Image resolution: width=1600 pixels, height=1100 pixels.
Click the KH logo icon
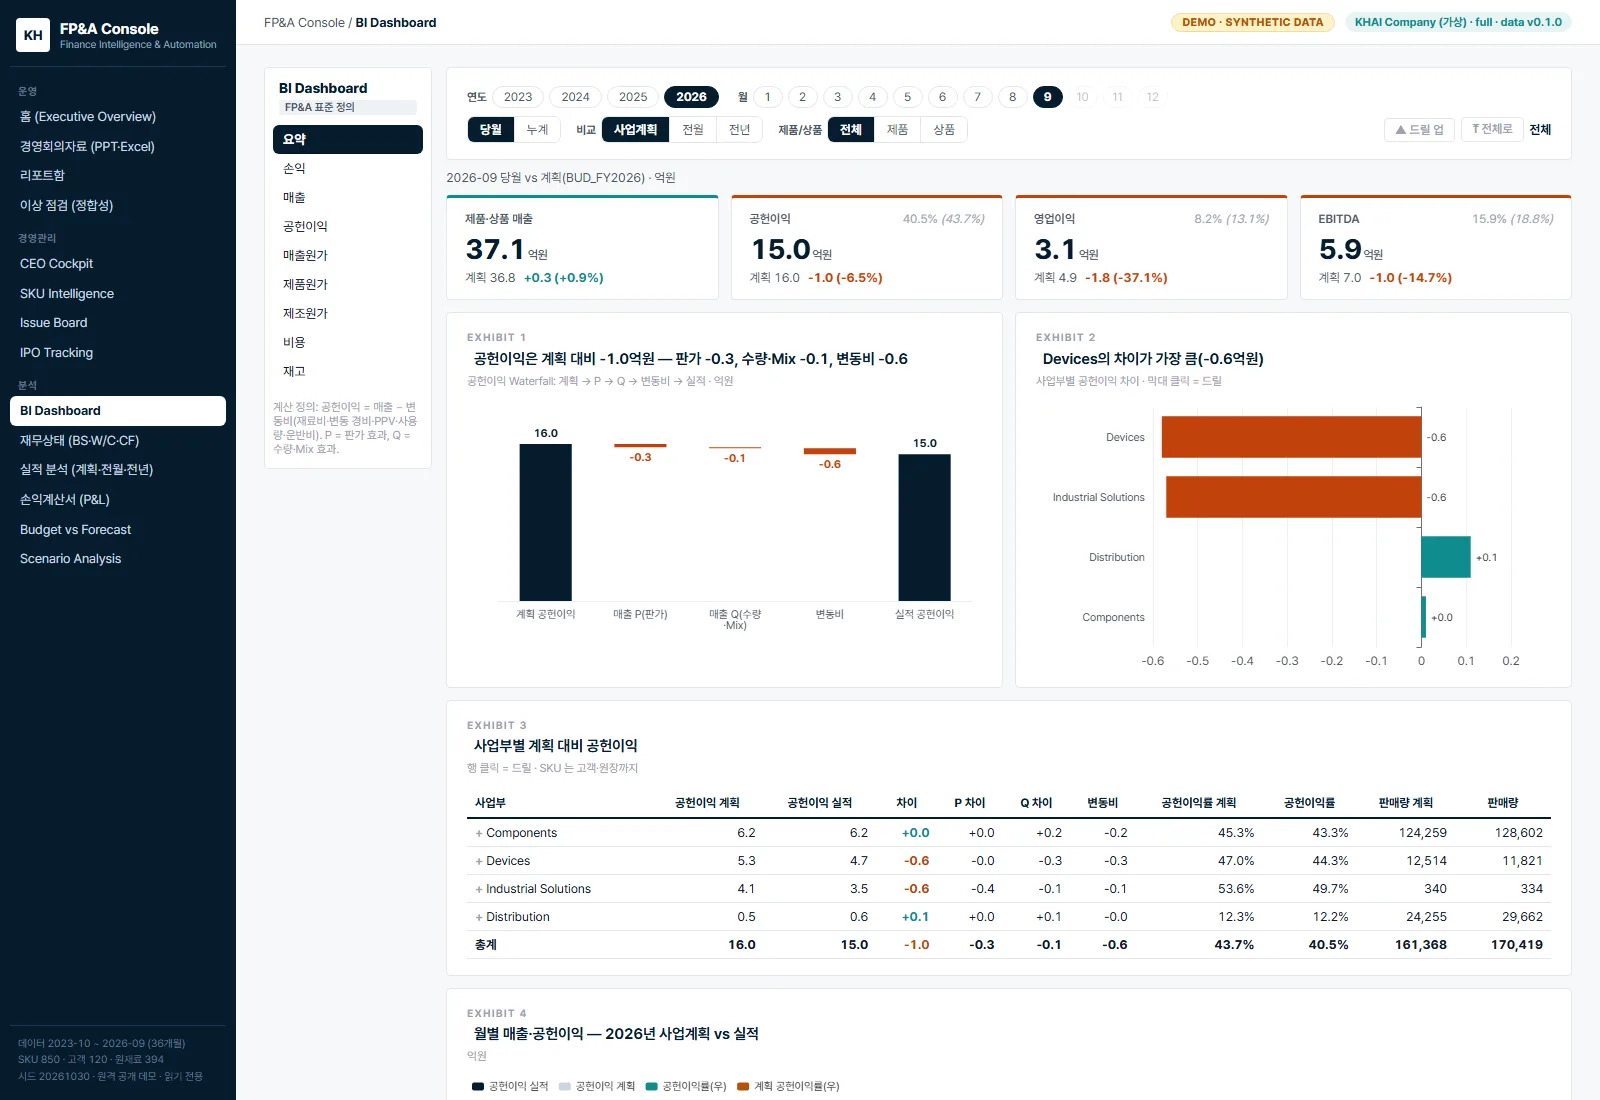33,35
